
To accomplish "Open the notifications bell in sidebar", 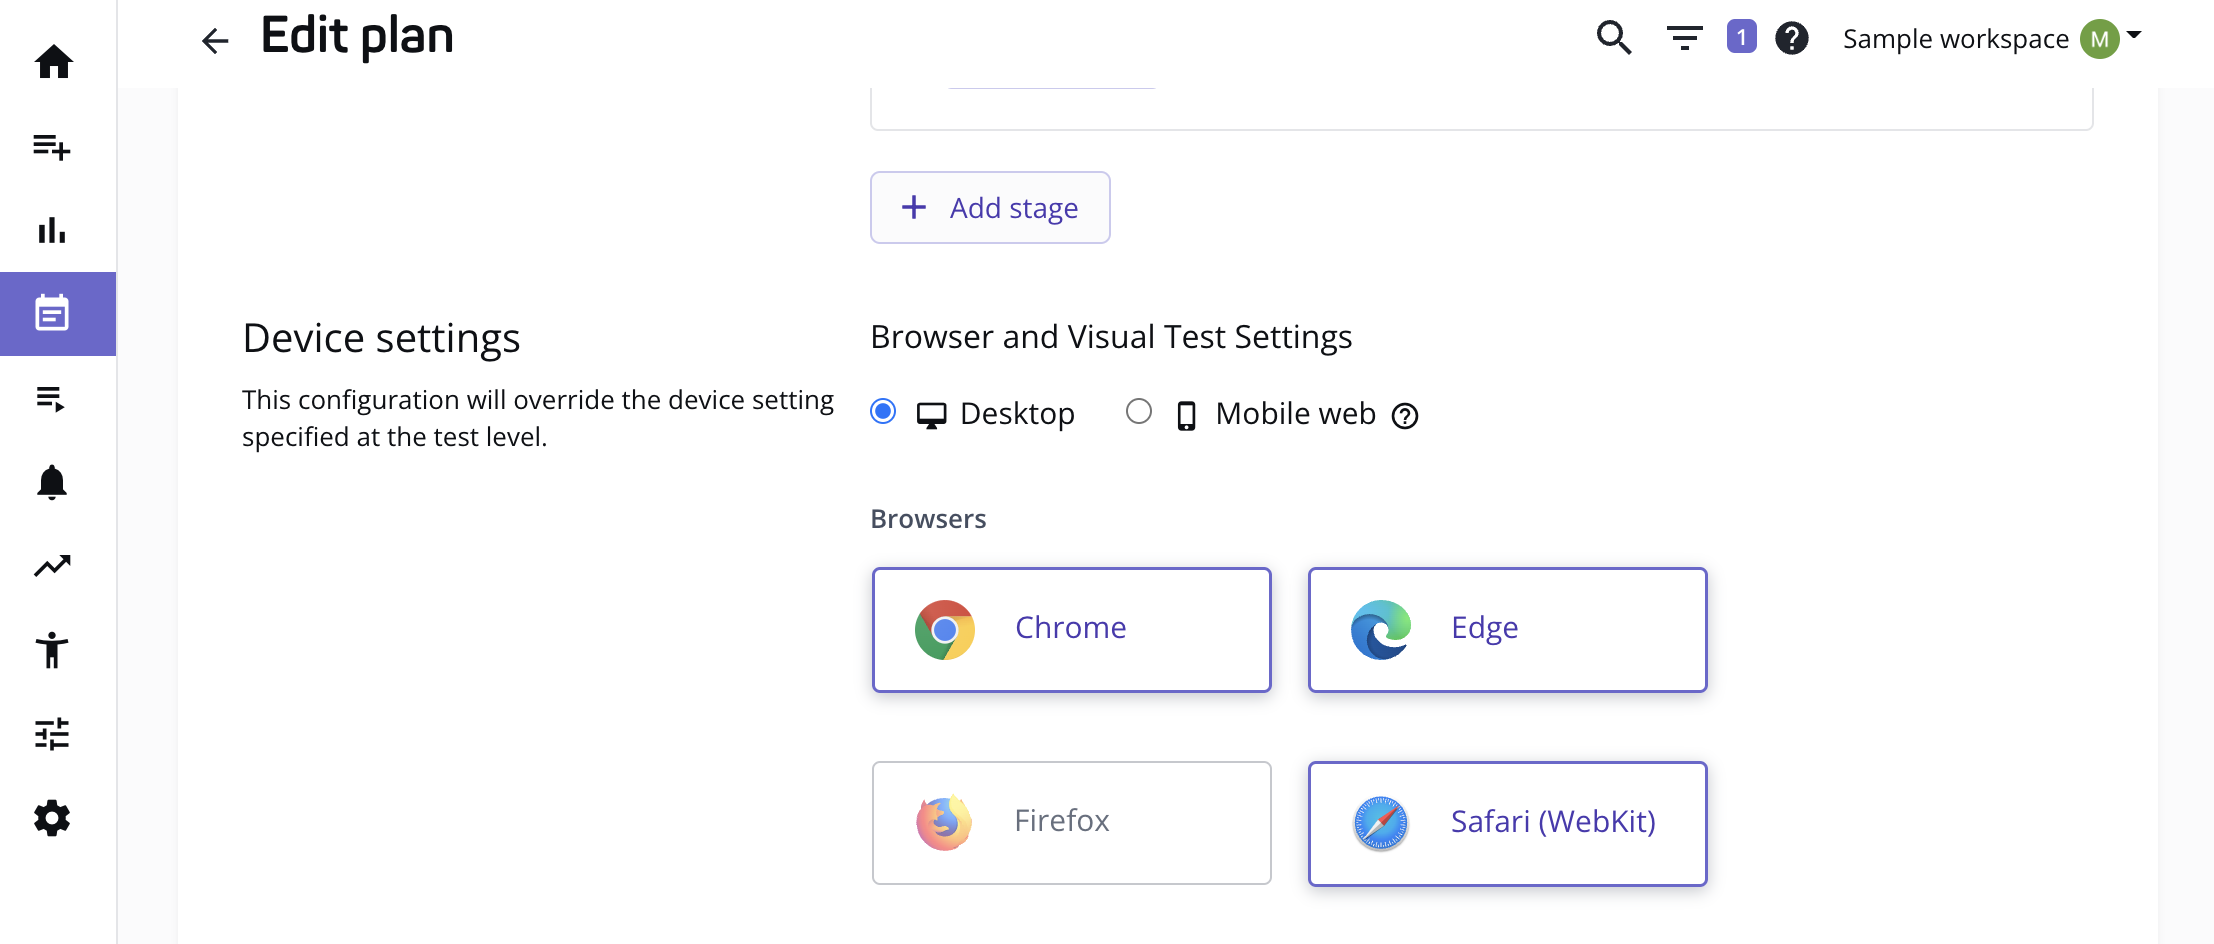I will click(52, 482).
